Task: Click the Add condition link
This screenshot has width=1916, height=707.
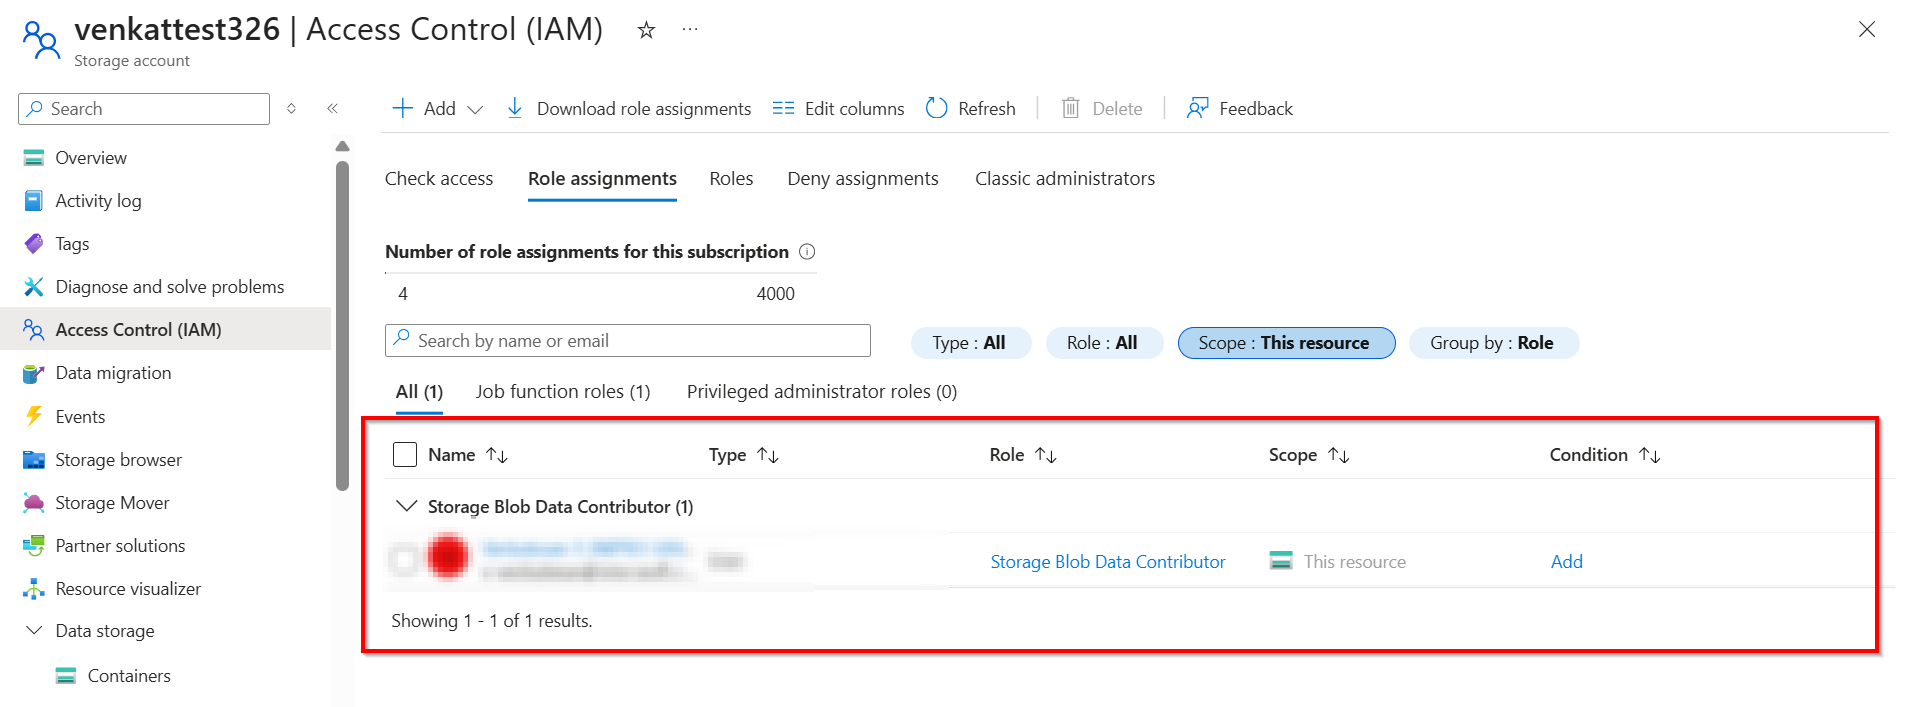Action: pos(1566,562)
